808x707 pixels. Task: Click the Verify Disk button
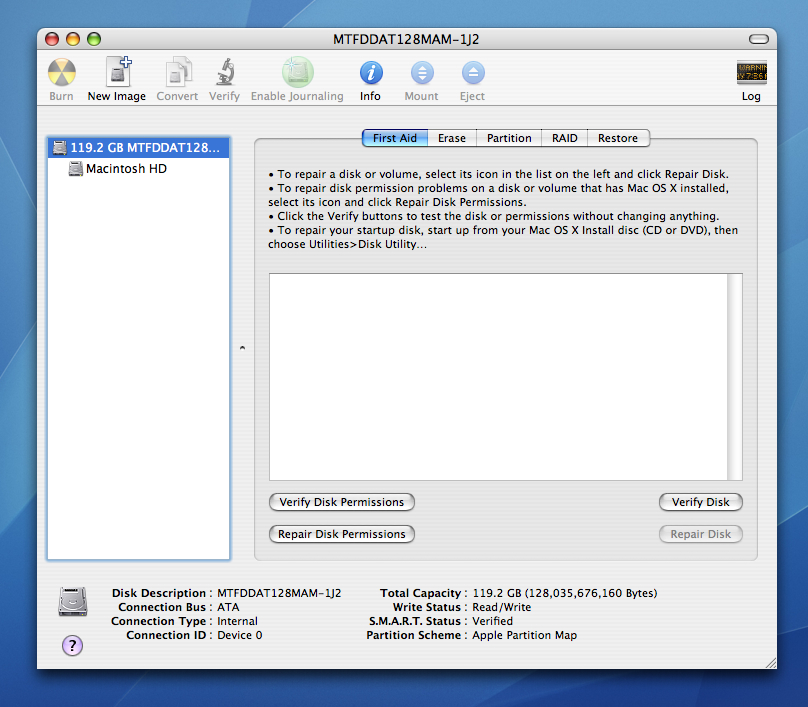point(701,502)
